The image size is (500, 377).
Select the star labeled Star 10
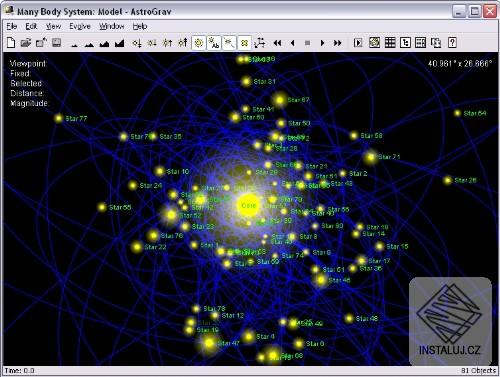[160, 171]
